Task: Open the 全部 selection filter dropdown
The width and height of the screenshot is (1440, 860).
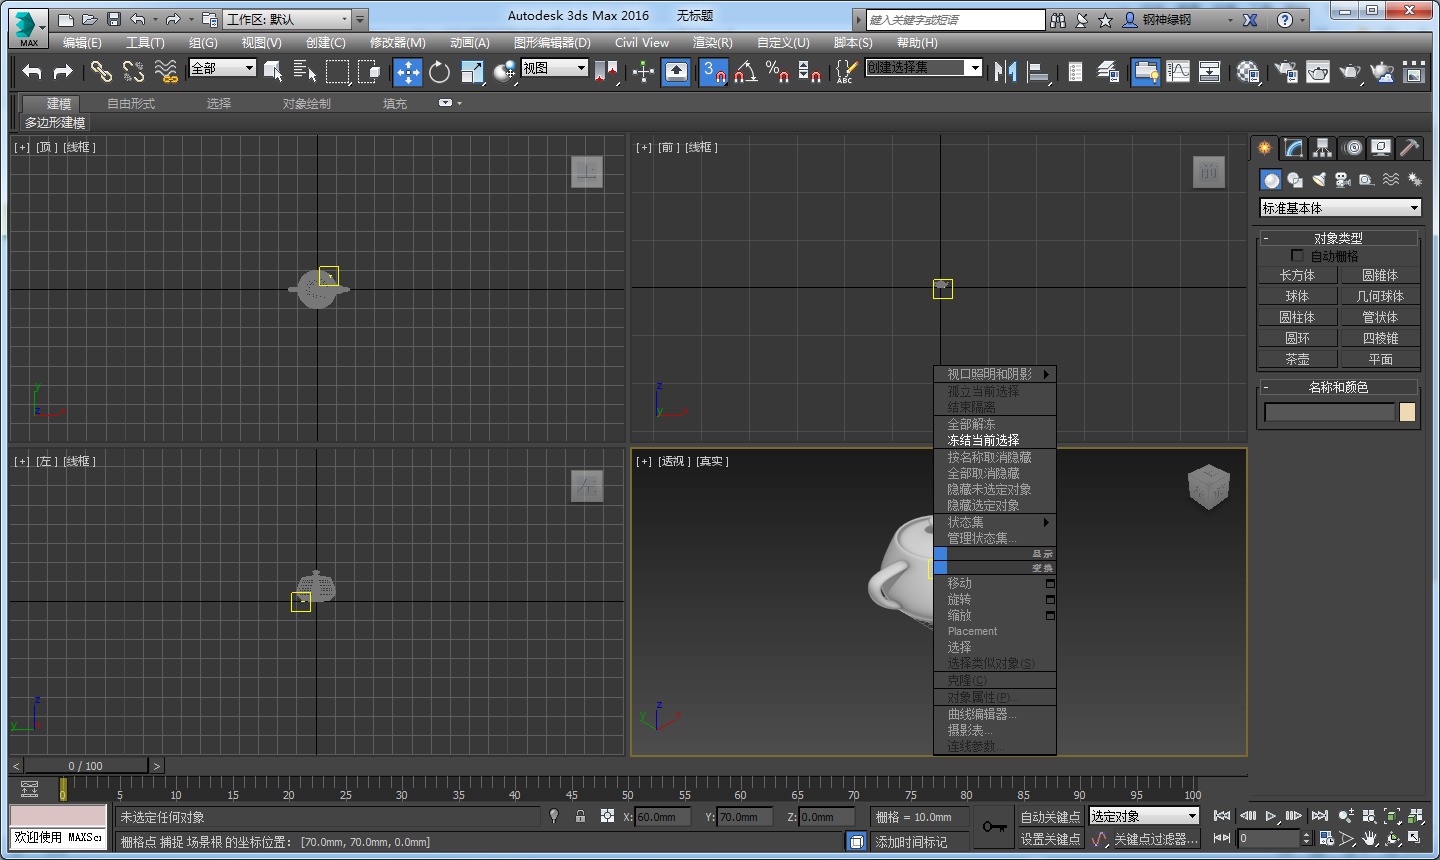Action: pos(223,68)
